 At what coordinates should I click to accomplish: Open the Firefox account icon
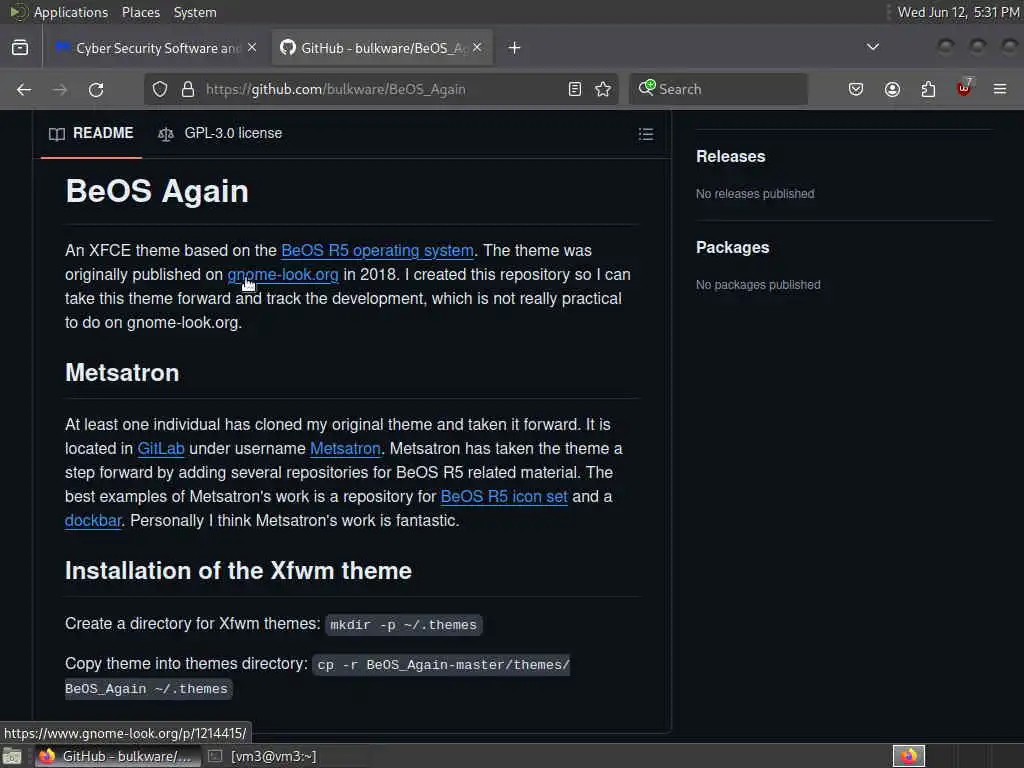point(892,89)
